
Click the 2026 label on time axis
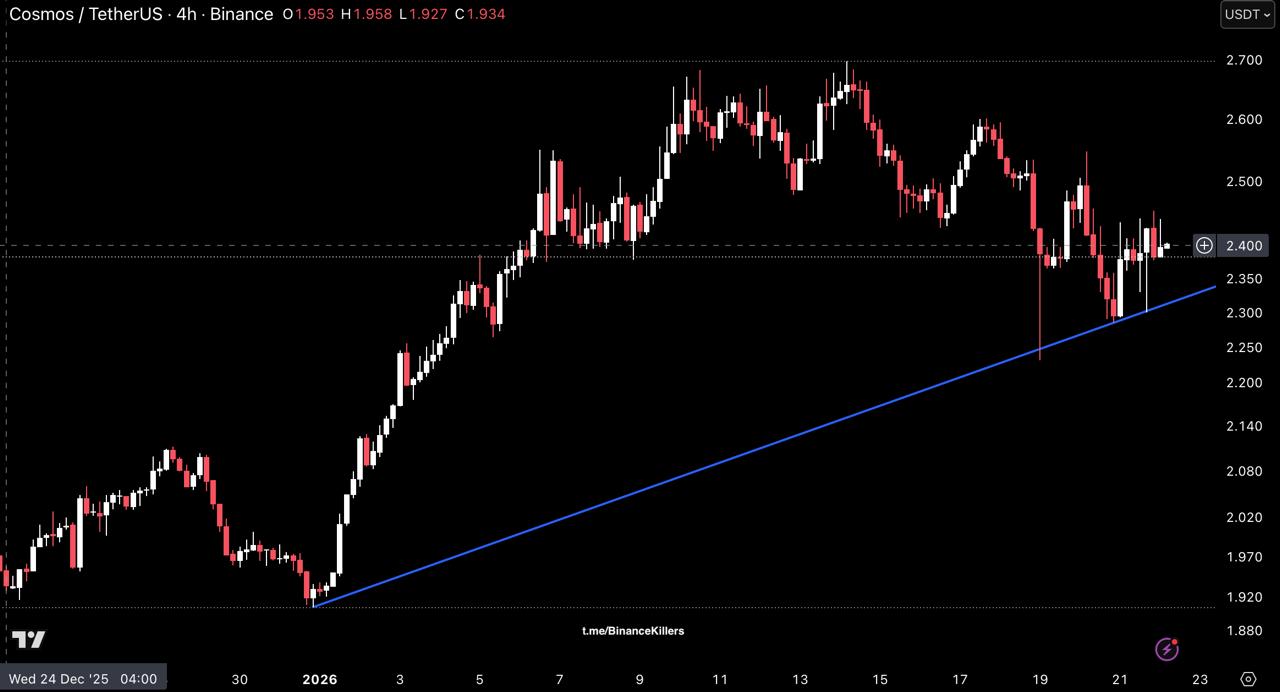pyautogui.click(x=320, y=679)
